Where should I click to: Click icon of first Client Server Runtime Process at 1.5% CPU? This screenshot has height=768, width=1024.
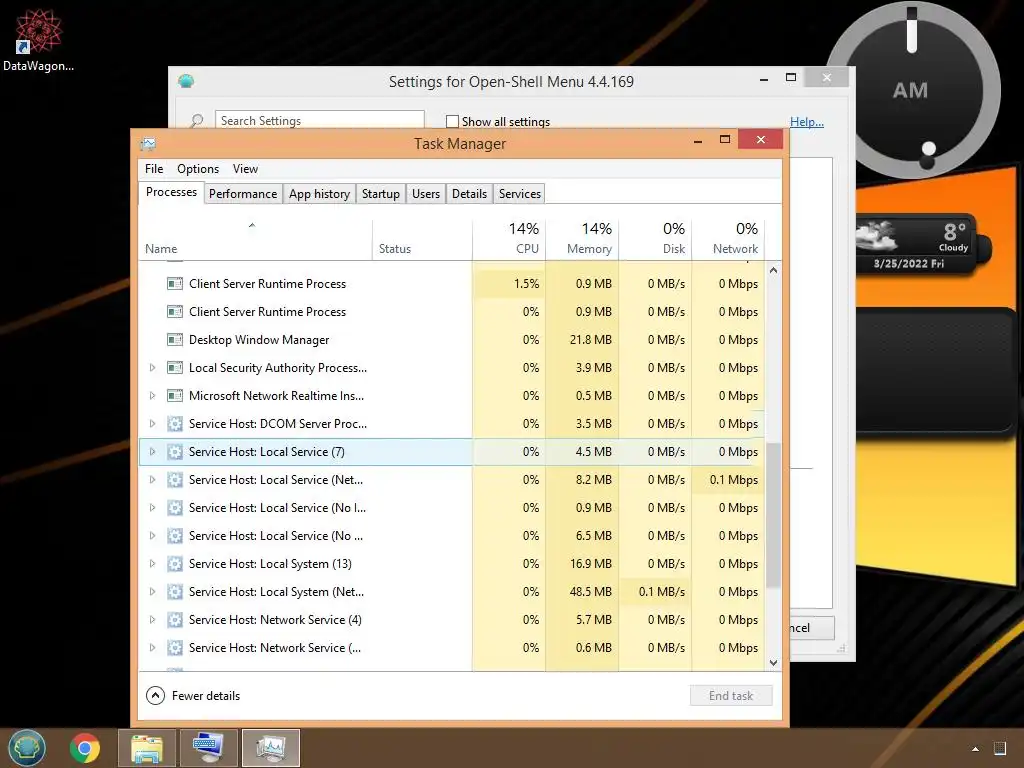(x=174, y=283)
